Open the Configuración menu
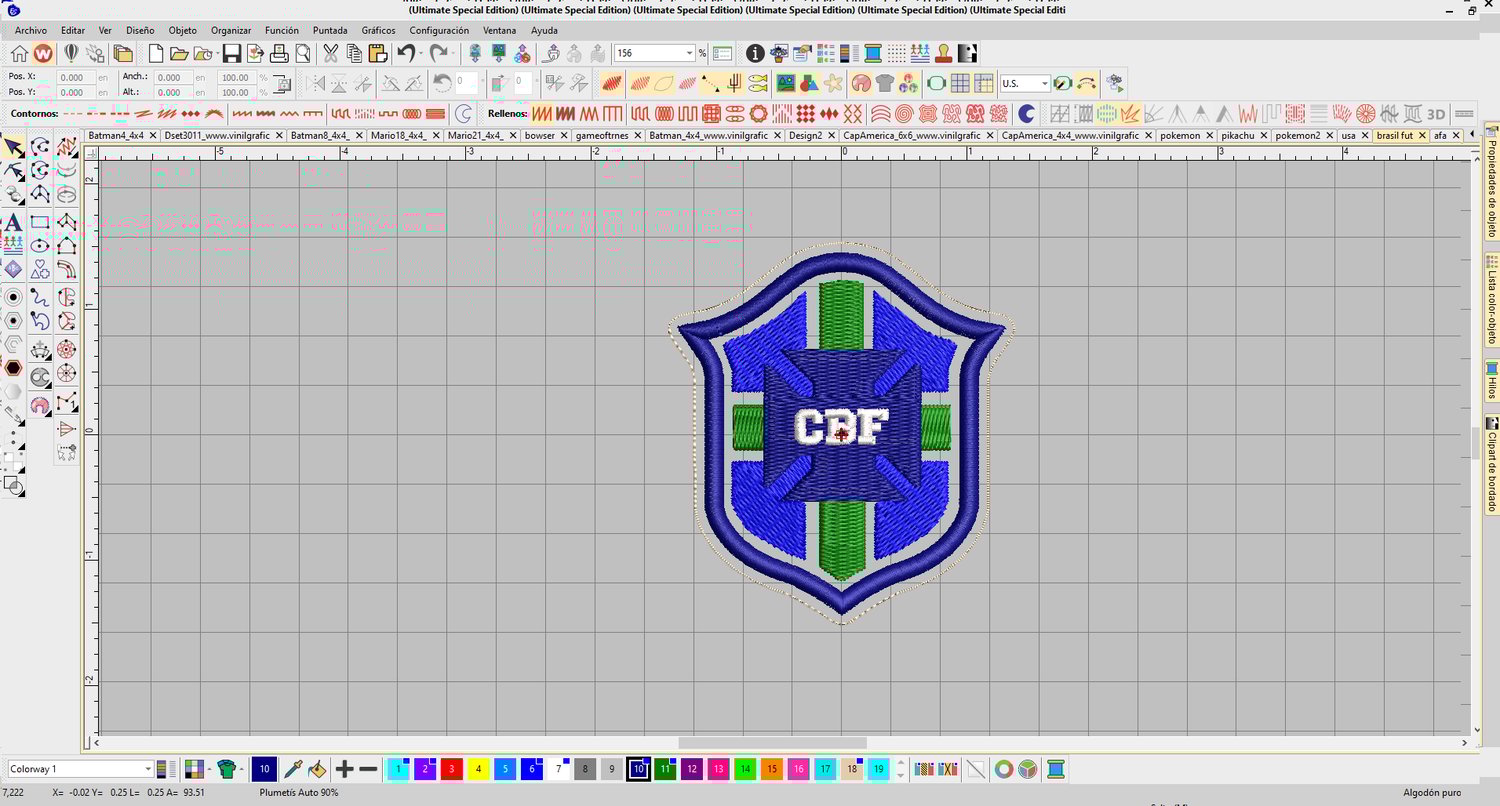Viewport: 1500px width, 806px height. 439,31
